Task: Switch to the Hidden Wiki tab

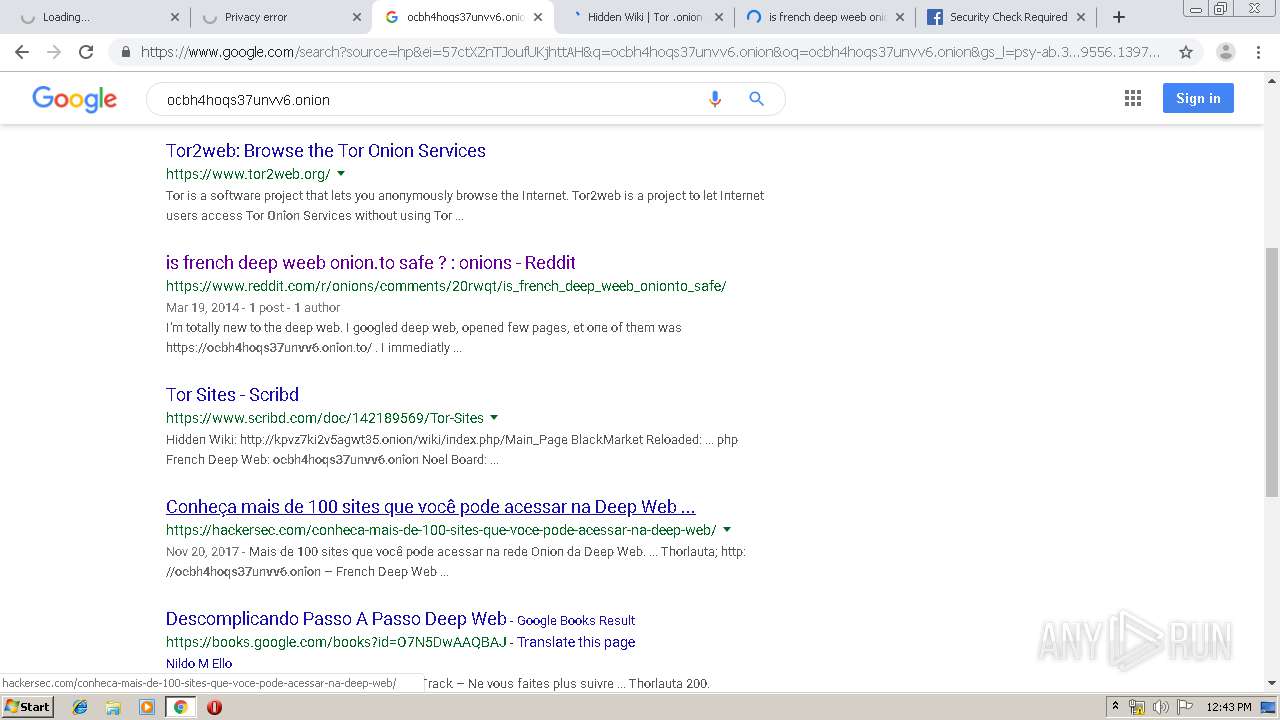Action: point(643,17)
